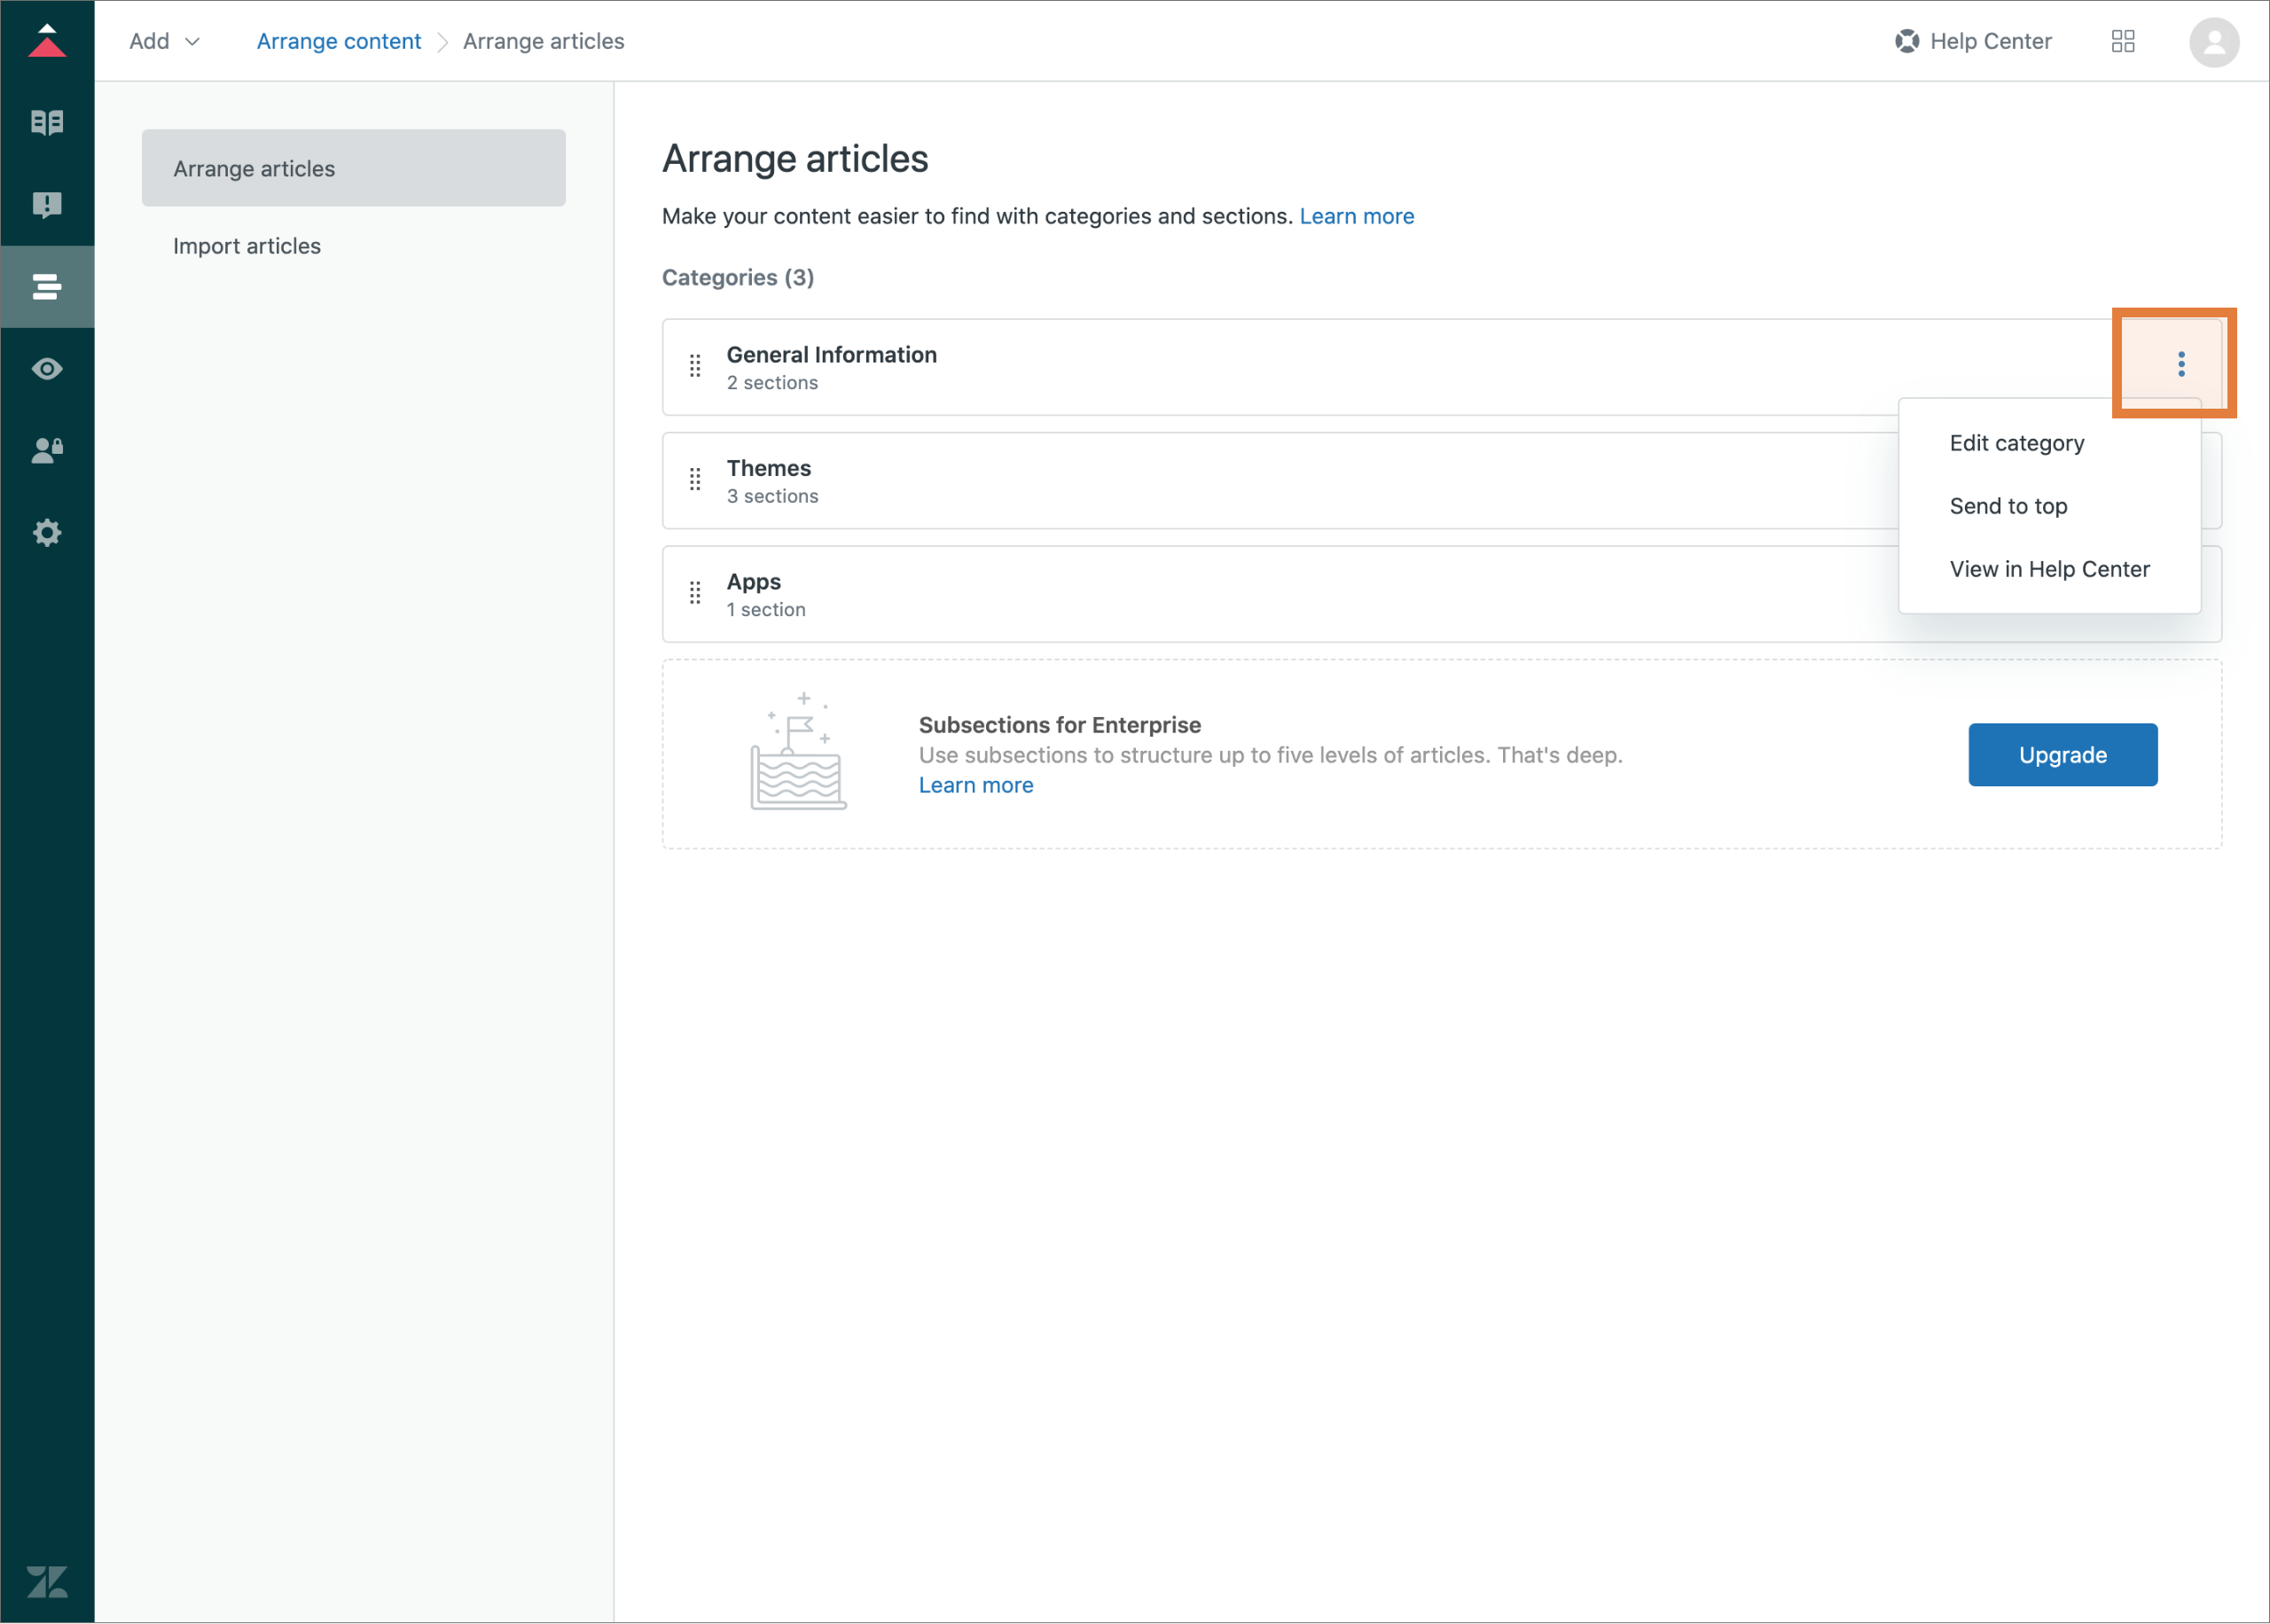
Task: Expand the Add dropdown menu
Action: (x=165, y=41)
